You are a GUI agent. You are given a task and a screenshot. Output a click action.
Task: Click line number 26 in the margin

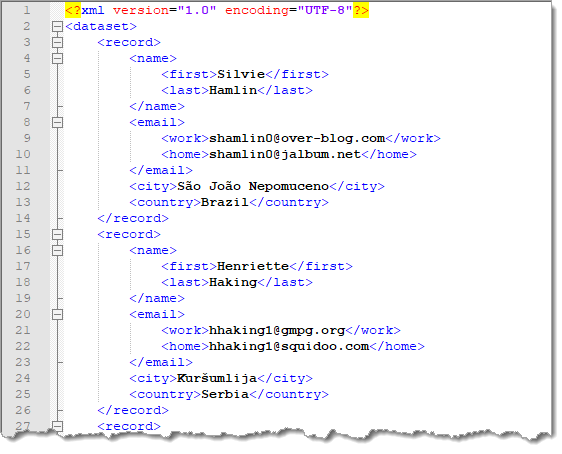click(23, 410)
